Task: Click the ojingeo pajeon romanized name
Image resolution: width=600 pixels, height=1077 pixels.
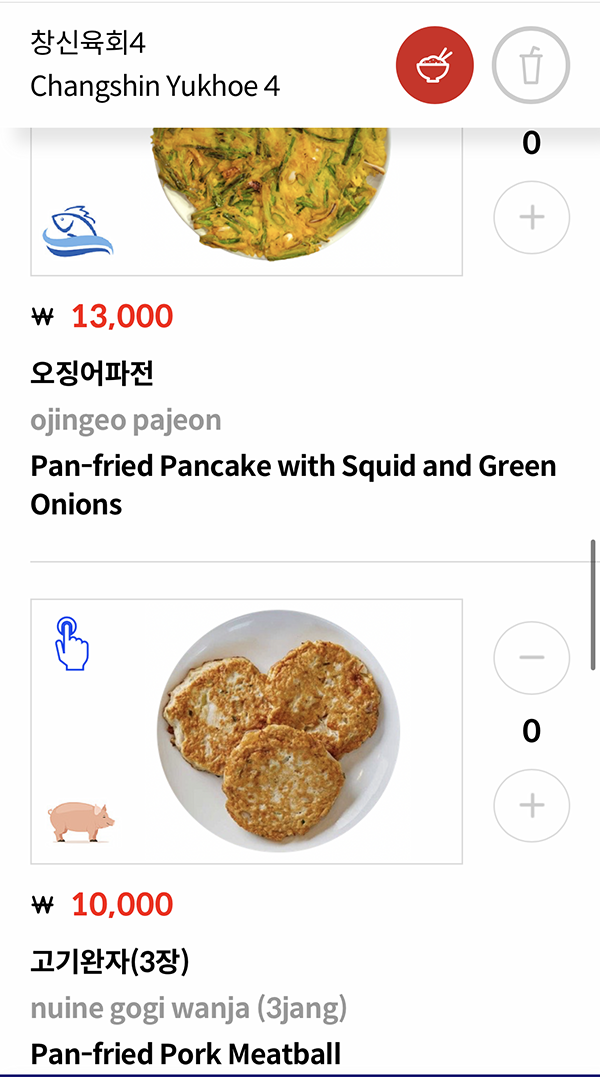Action: point(126,420)
